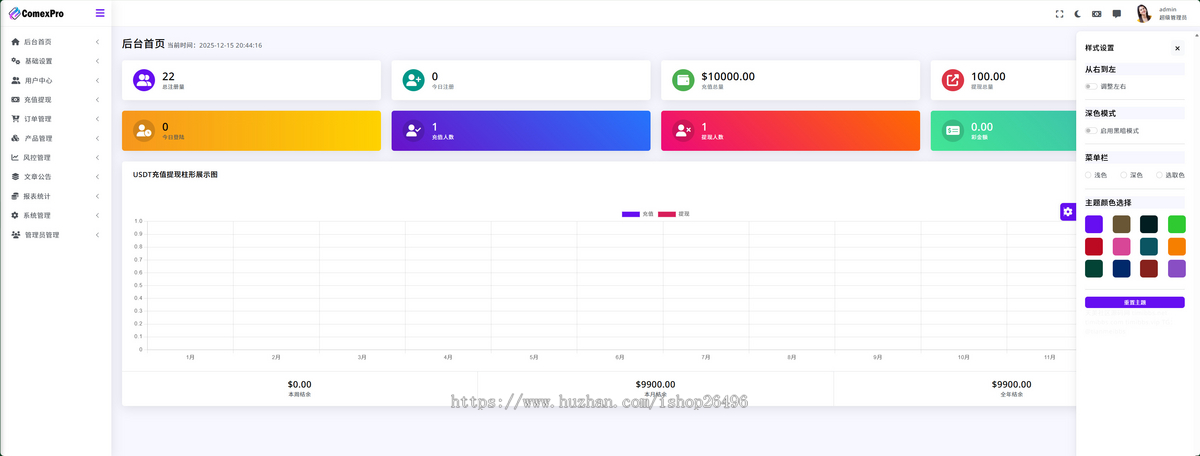
Task: Click the 重置主题 reset theme button
Action: coord(1135,302)
